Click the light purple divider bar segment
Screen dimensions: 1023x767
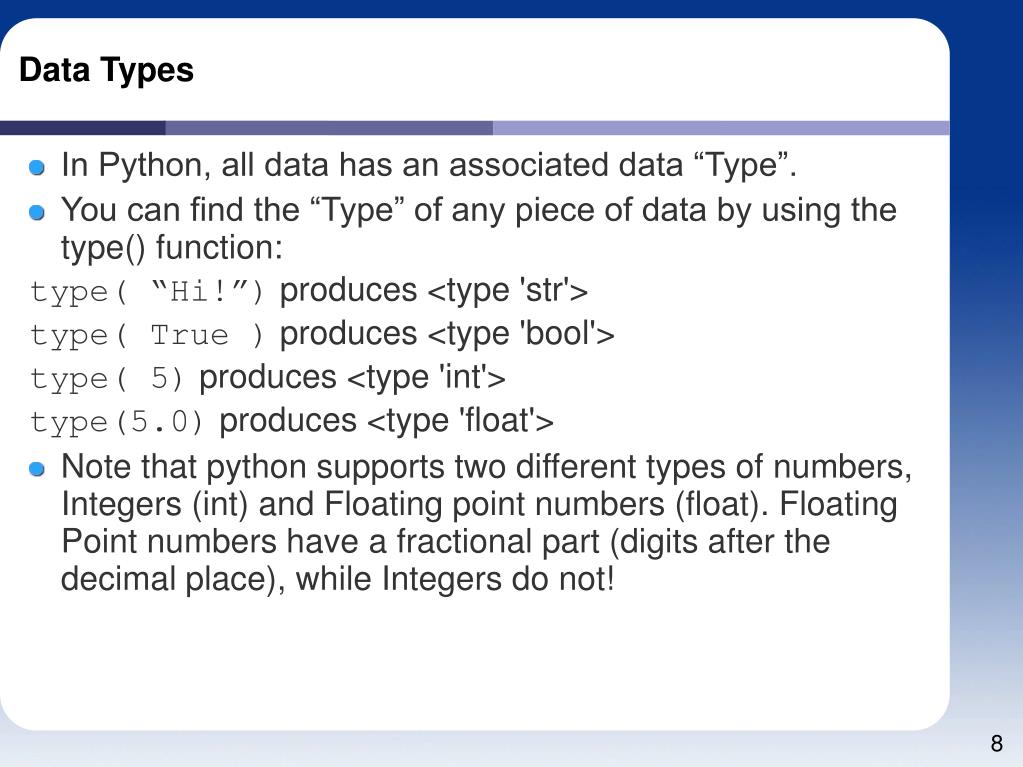(721, 128)
